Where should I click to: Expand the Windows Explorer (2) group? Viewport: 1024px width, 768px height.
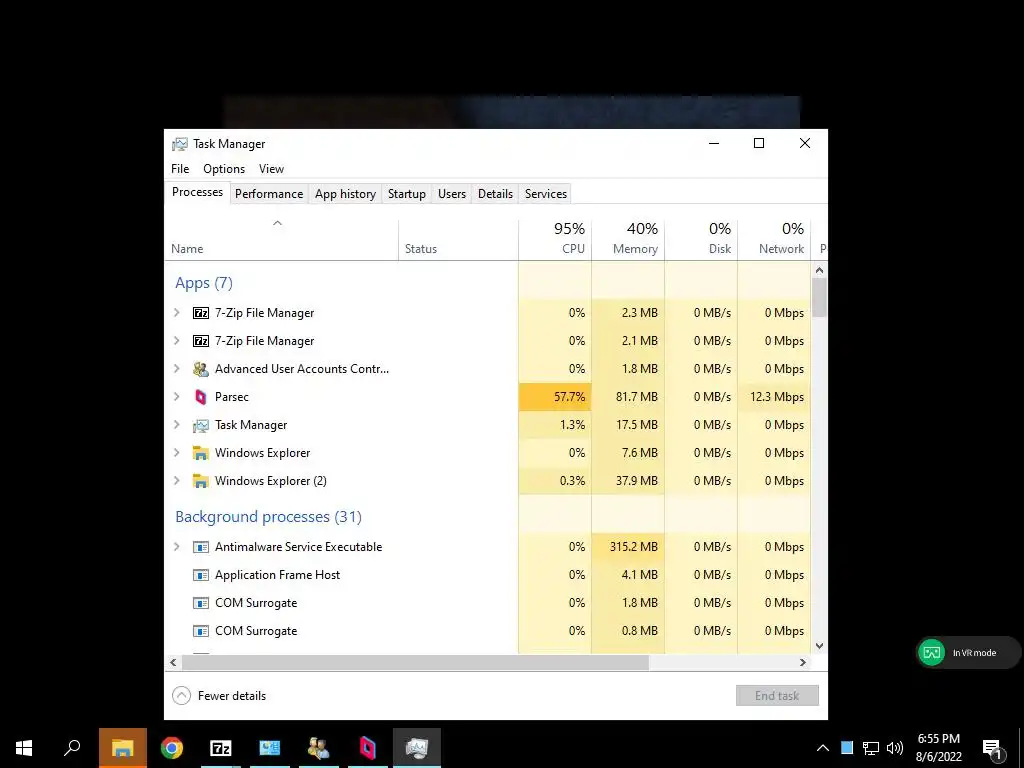176,481
